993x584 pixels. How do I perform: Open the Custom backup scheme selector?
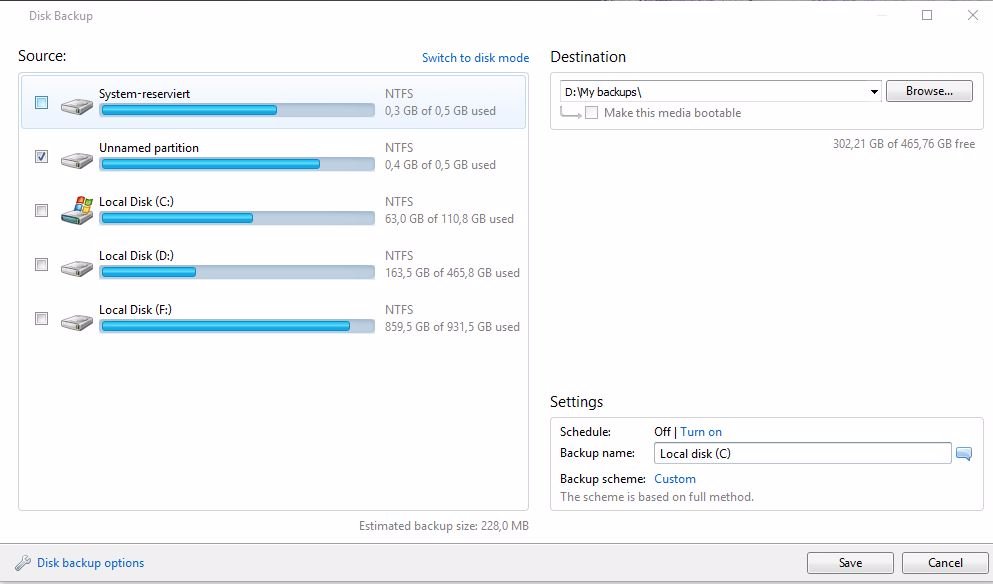pos(674,479)
